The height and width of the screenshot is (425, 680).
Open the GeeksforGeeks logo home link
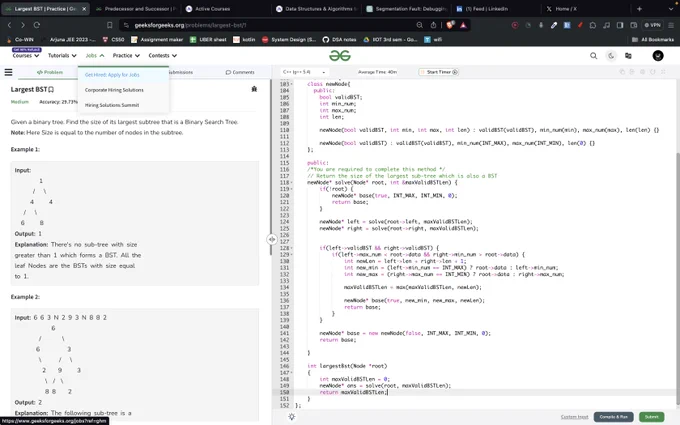[x=340, y=56]
